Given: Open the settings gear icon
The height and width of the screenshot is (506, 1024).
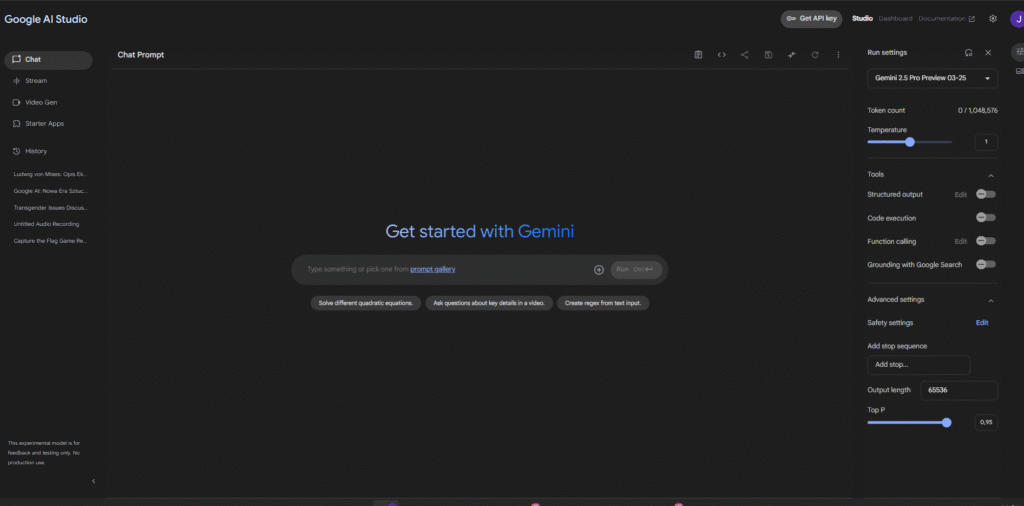Looking at the screenshot, I should [x=993, y=18].
